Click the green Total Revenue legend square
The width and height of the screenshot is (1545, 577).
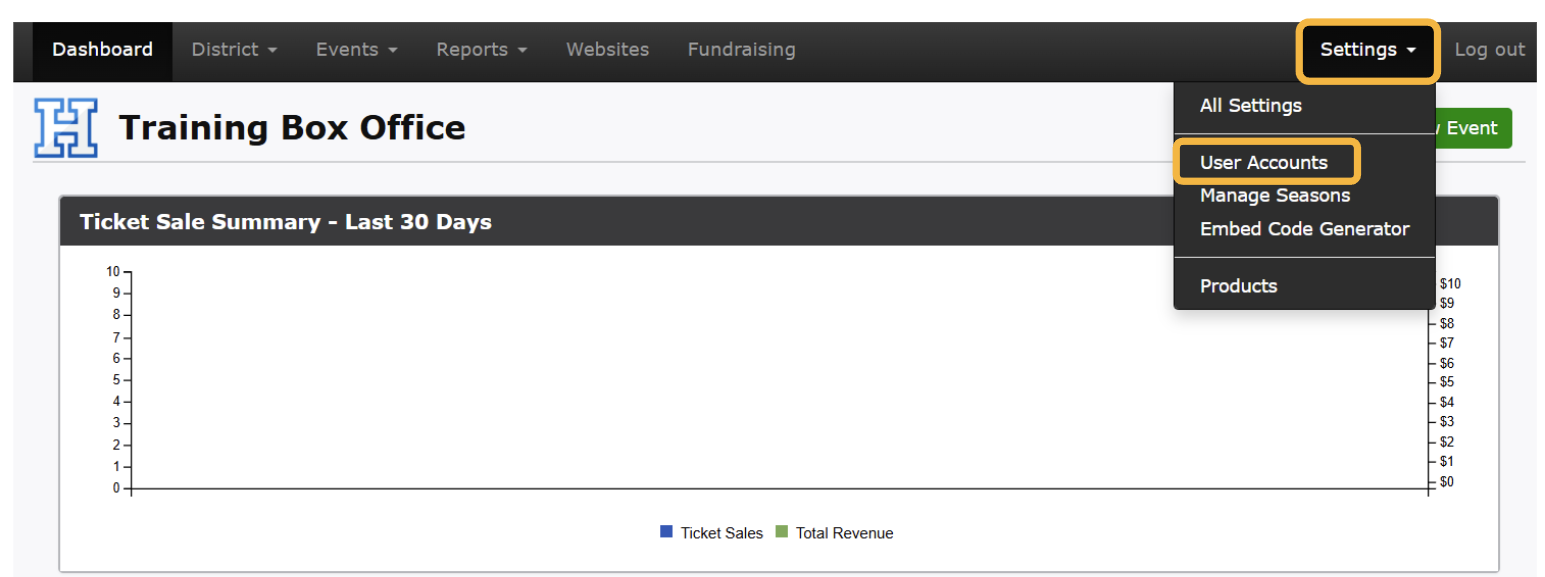(x=782, y=532)
